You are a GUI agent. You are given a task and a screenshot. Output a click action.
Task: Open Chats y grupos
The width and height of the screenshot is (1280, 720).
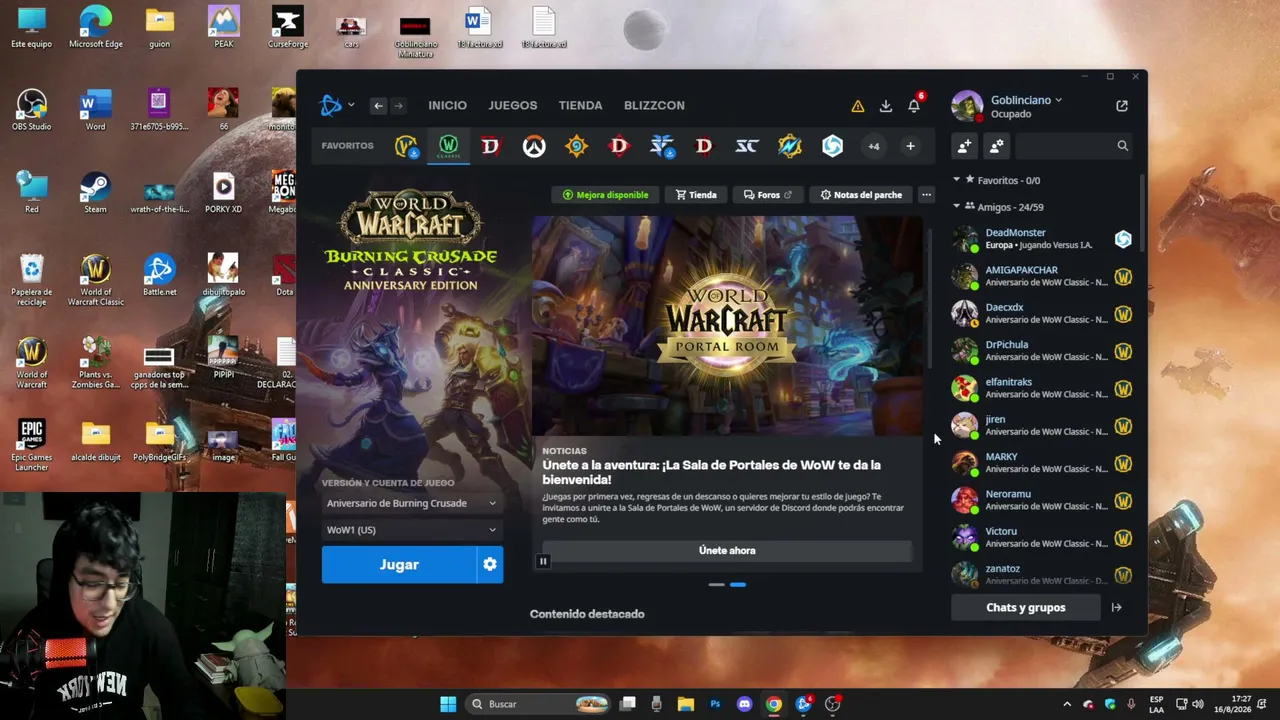point(1026,607)
